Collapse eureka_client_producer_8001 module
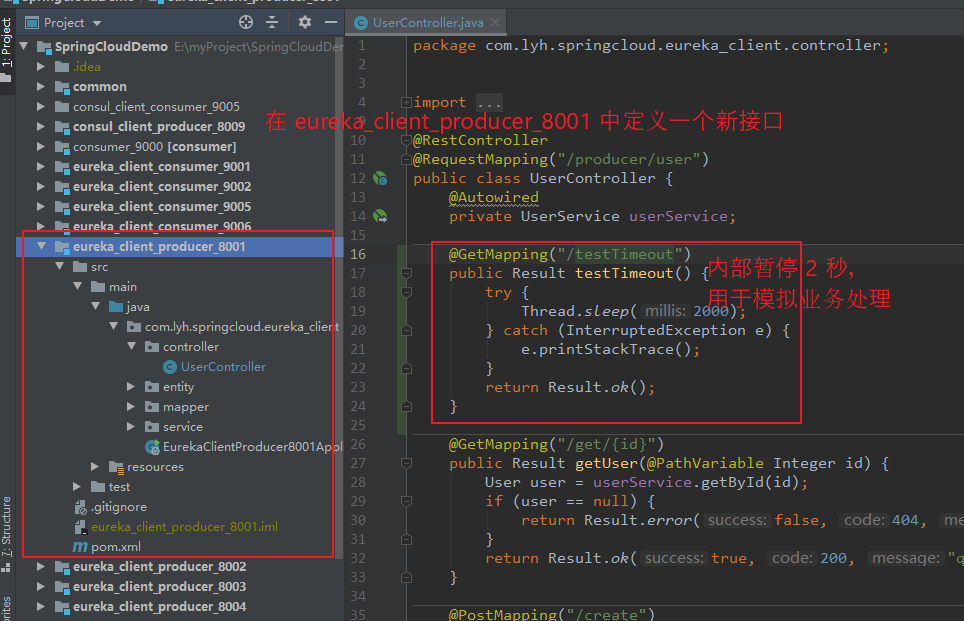 coord(41,246)
